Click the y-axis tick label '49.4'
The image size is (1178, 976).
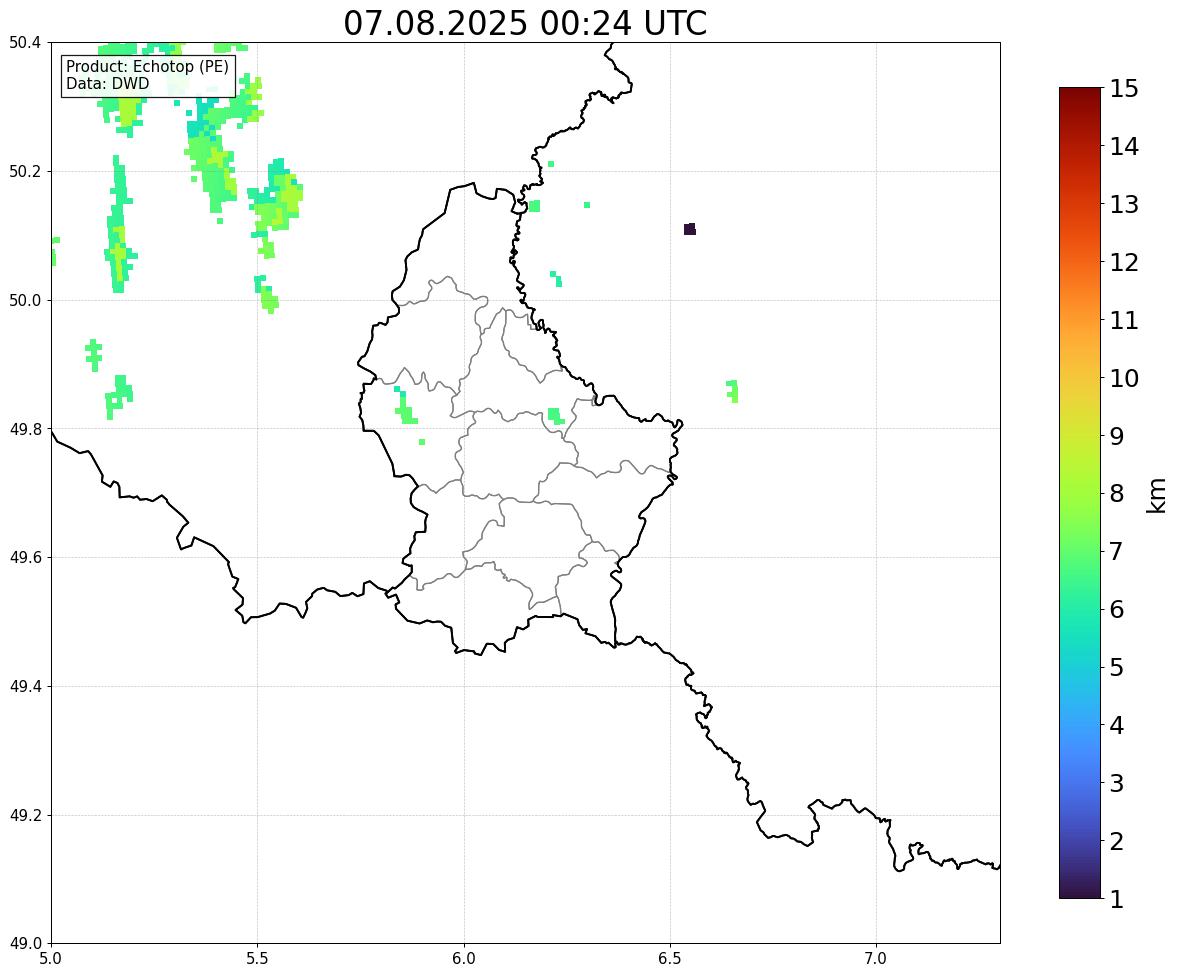(x=25, y=687)
